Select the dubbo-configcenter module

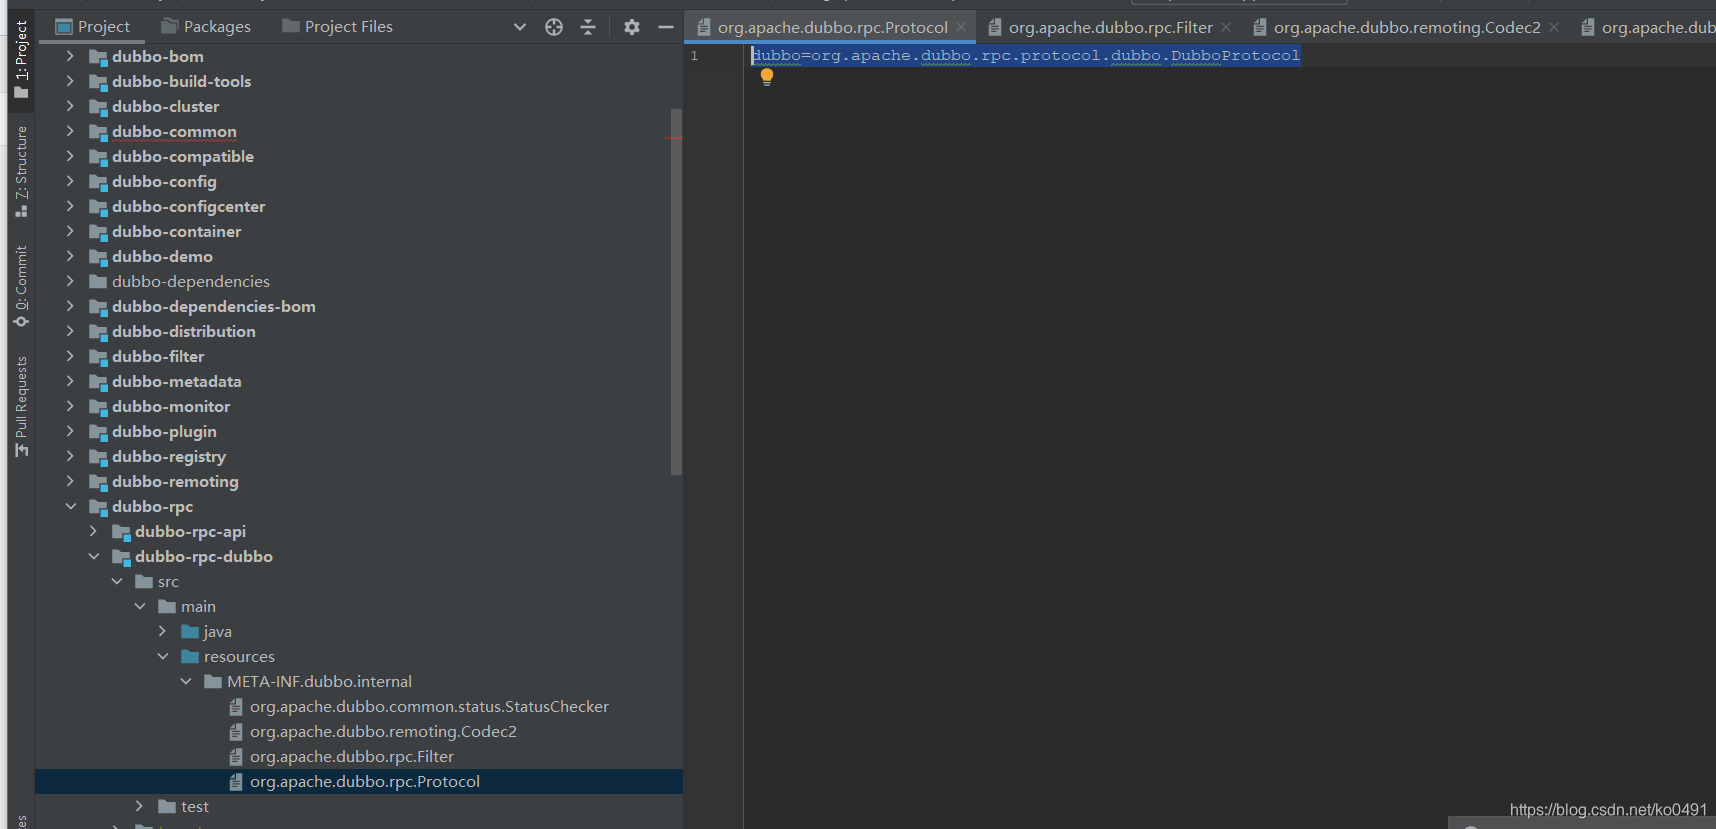click(188, 206)
